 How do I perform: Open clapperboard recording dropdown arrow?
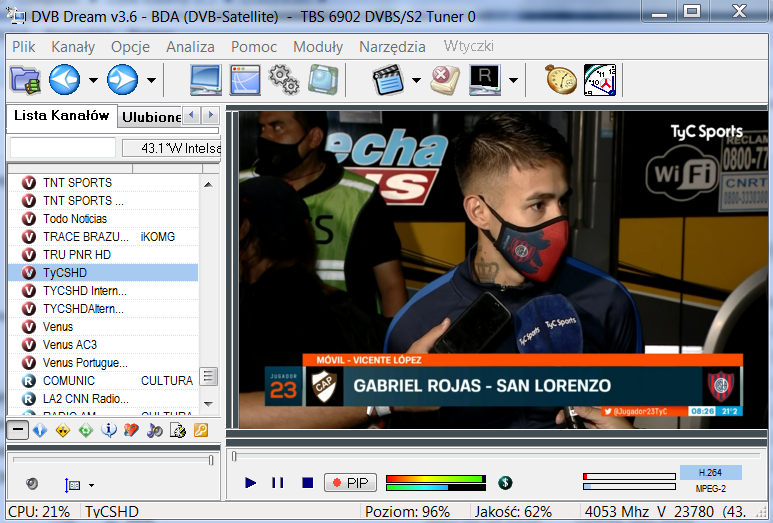[x=416, y=80]
